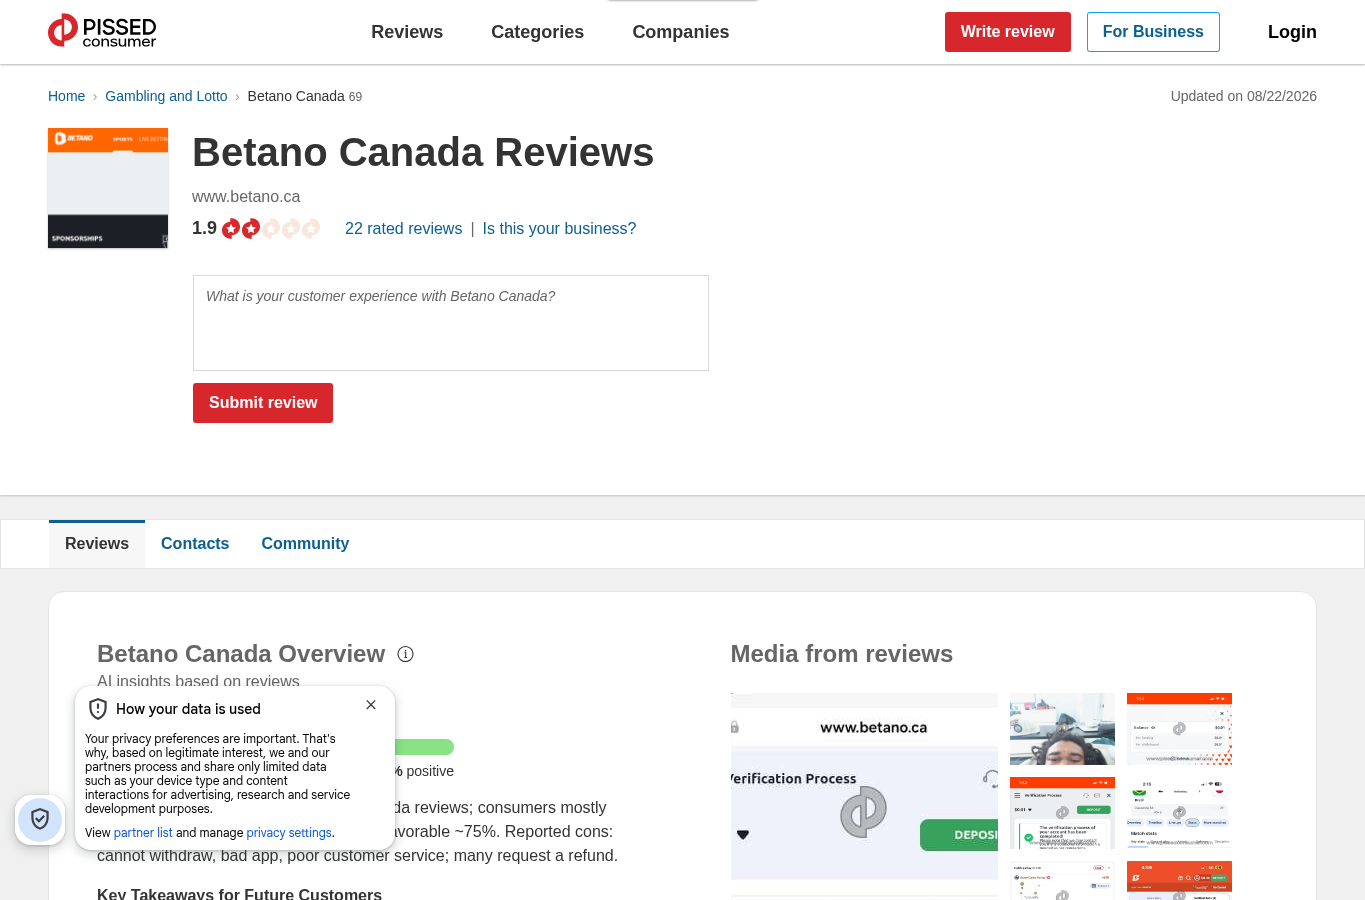
Task: Open Gambling and Lotto breadcrumb
Action: point(166,96)
